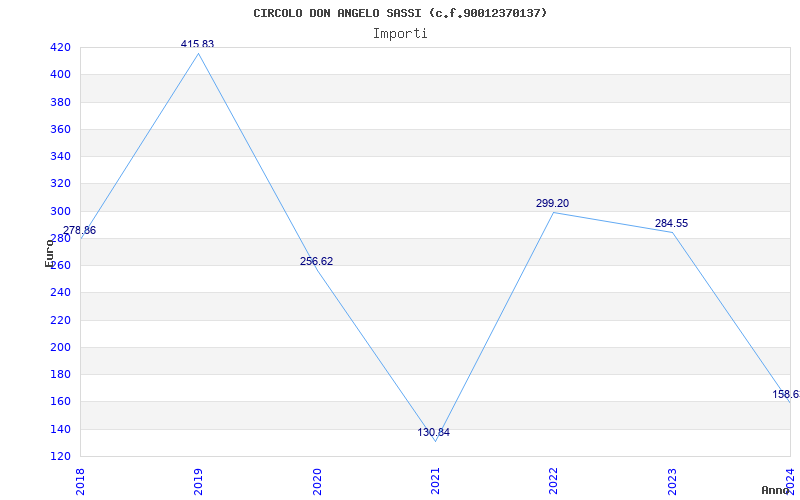The height and width of the screenshot is (500, 800).
Task: Click the 320 y-axis tick label
Action: (60, 184)
